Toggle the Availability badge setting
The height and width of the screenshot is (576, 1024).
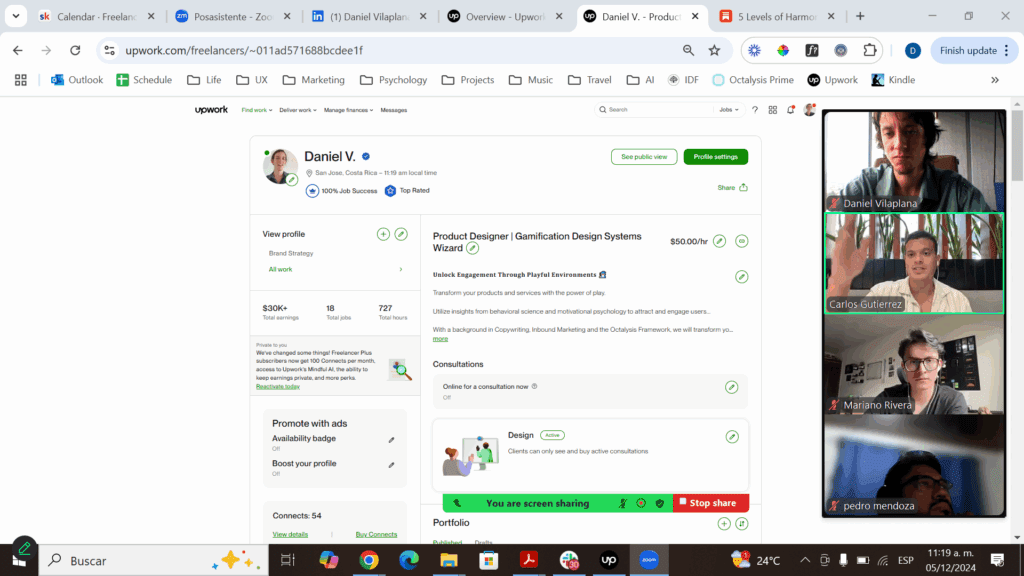pos(391,440)
